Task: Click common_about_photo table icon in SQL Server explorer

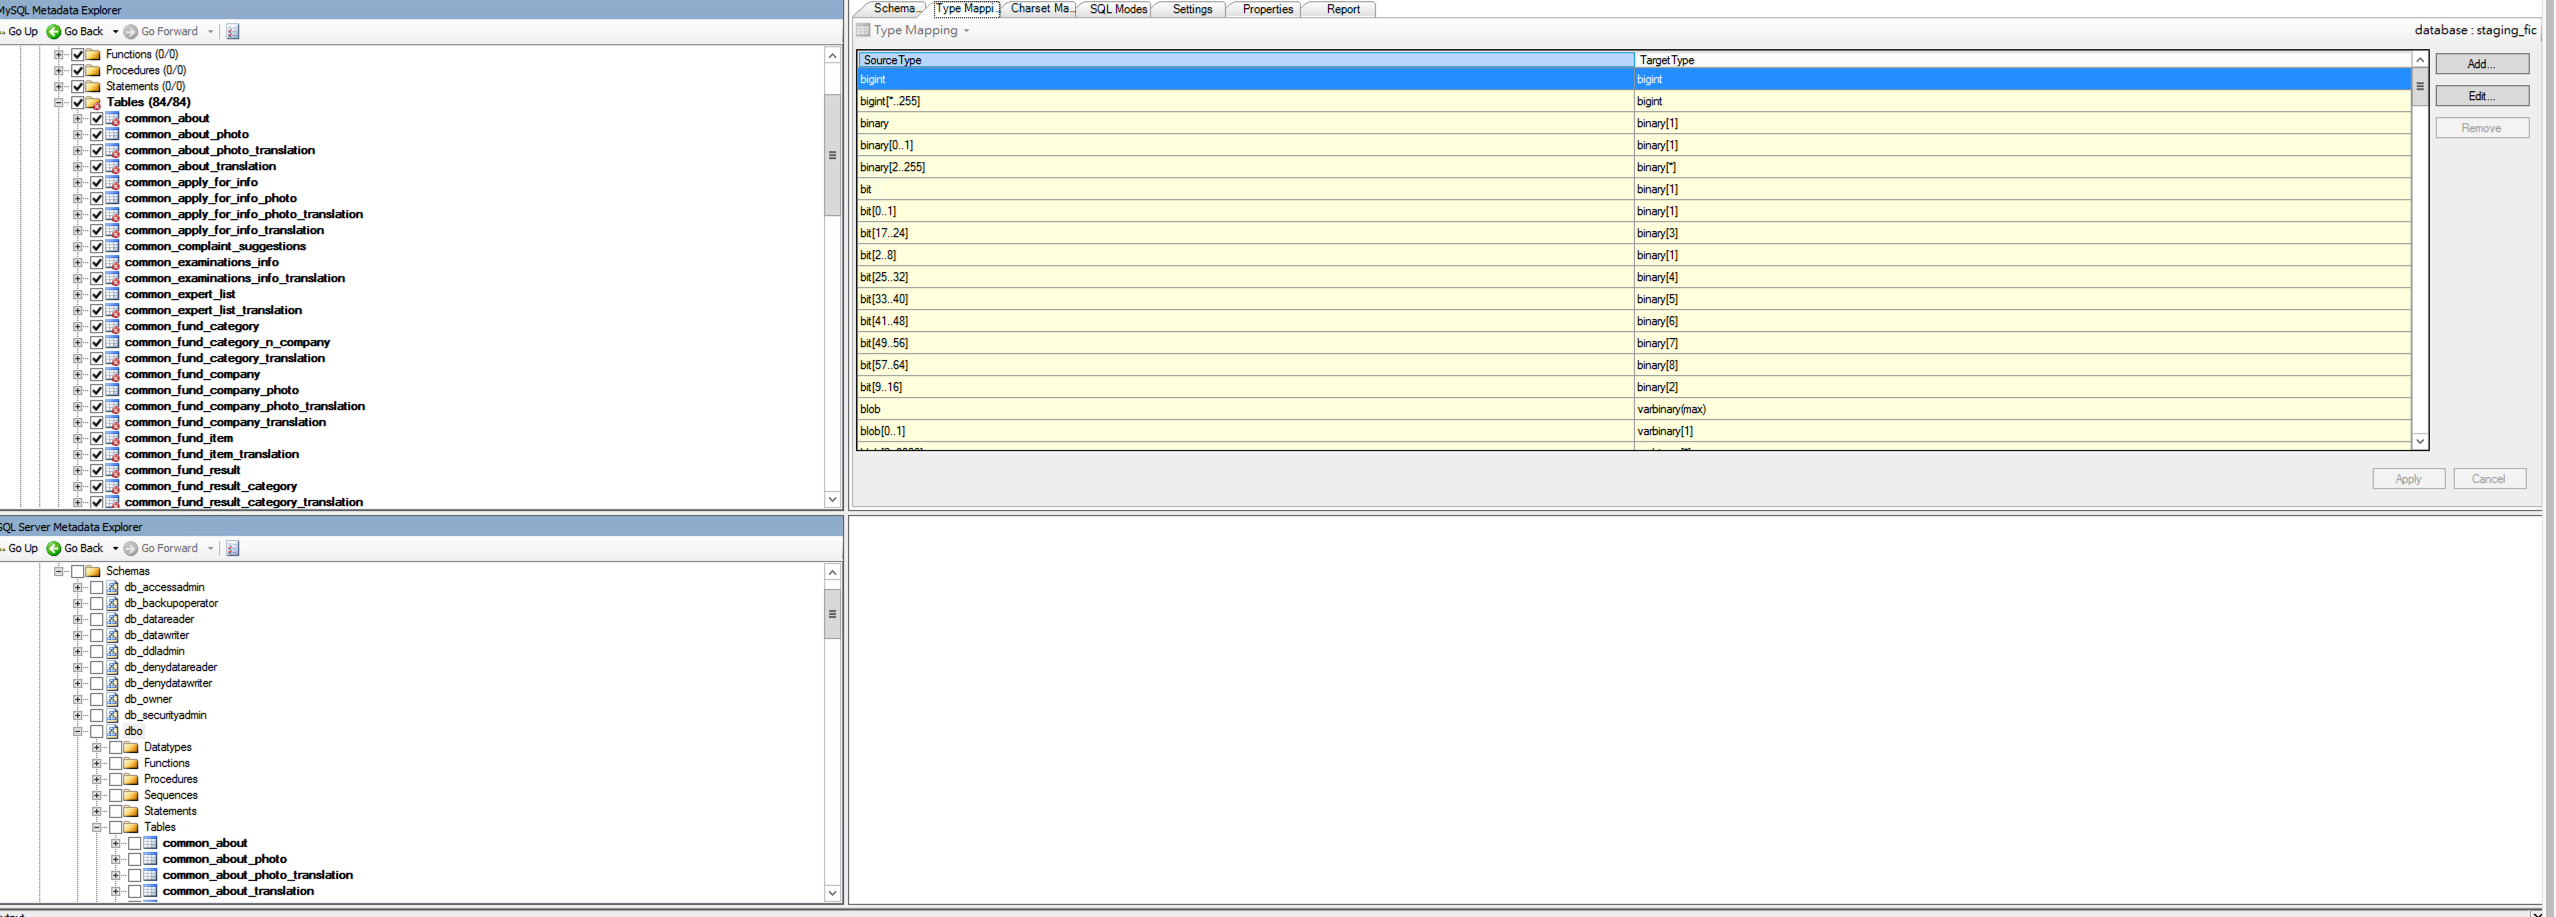Action: pyautogui.click(x=150, y=860)
